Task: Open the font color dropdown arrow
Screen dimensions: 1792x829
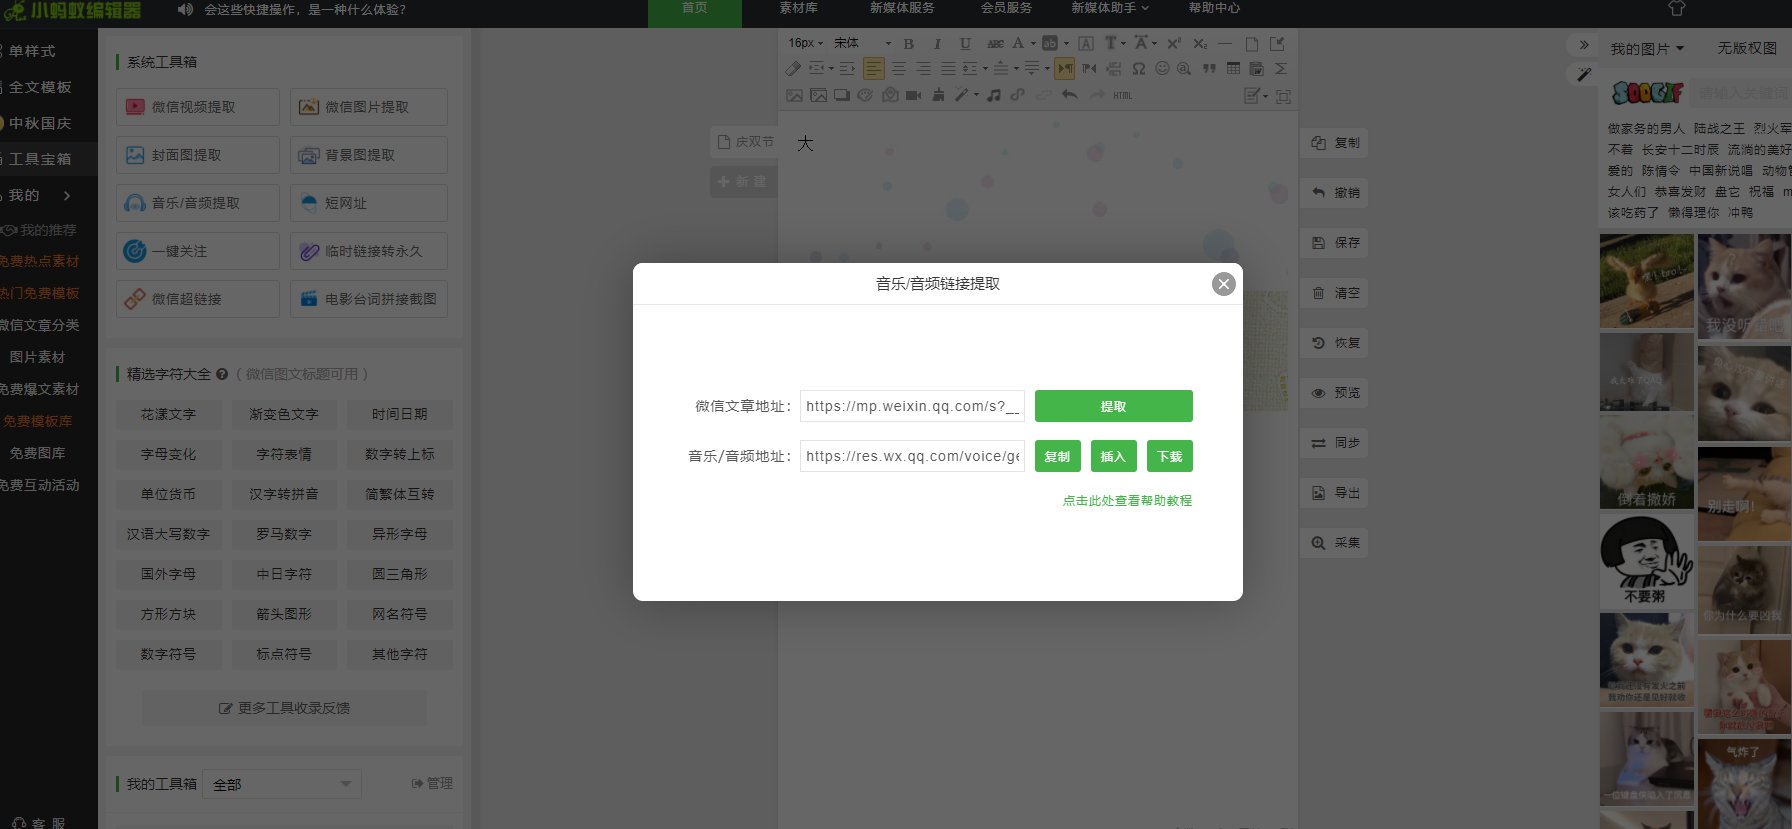Action: click(1033, 43)
